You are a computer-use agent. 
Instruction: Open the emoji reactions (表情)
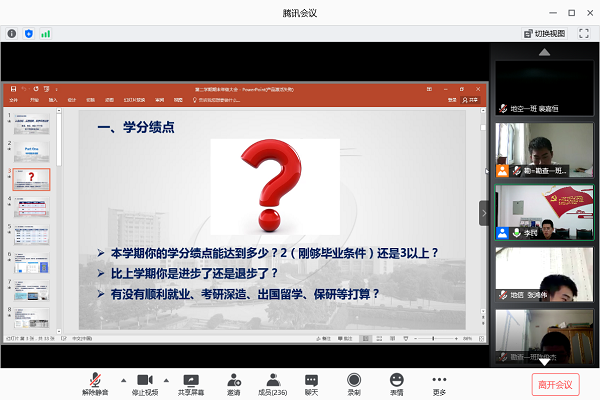coord(397,384)
